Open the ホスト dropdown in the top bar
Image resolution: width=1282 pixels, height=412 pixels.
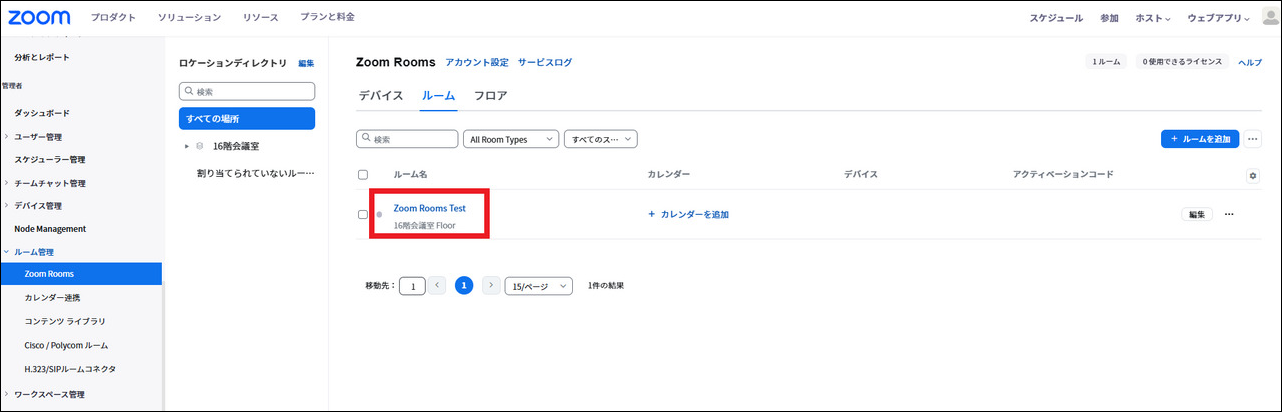tap(1154, 18)
